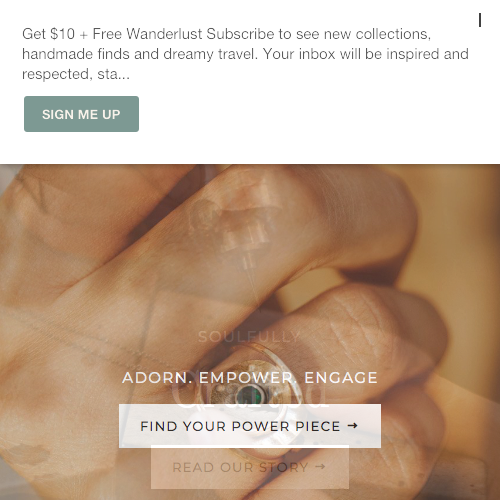Screen dimensions: 500x500
Task: Select the ADORN. EMPOWER. ENGAGE heading
Action: [250, 378]
